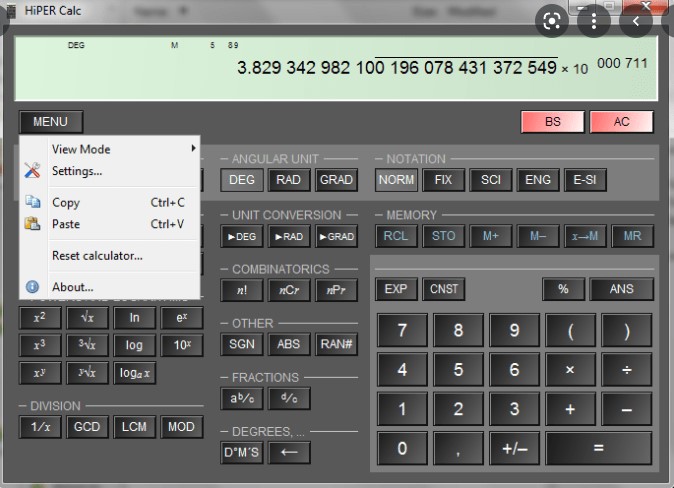Click the ABS absolute value key
674x488 pixels.
coord(289,344)
